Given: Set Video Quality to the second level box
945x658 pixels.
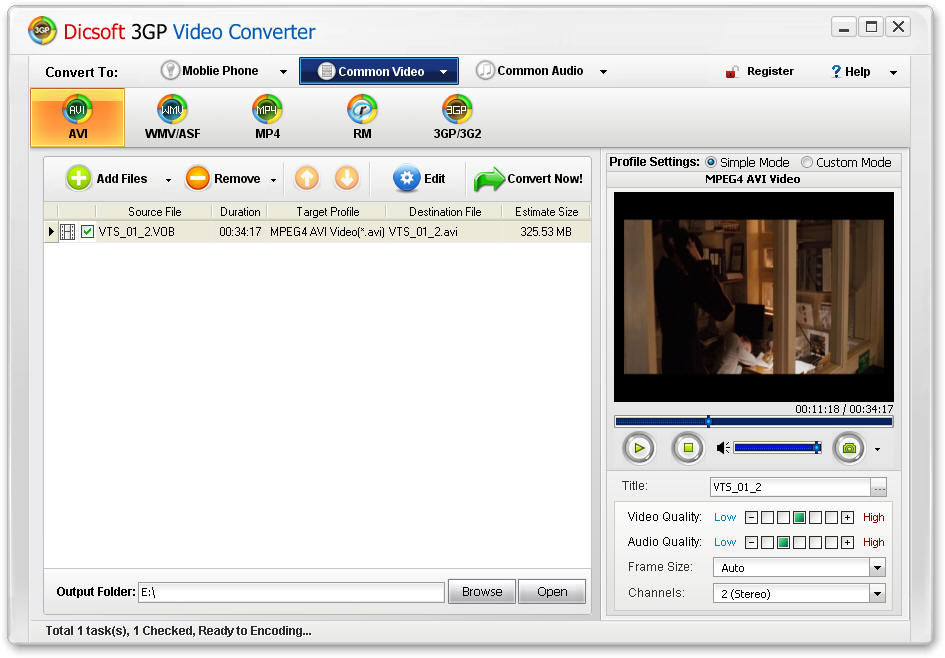Looking at the screenshot, I should tap(783, 518).
